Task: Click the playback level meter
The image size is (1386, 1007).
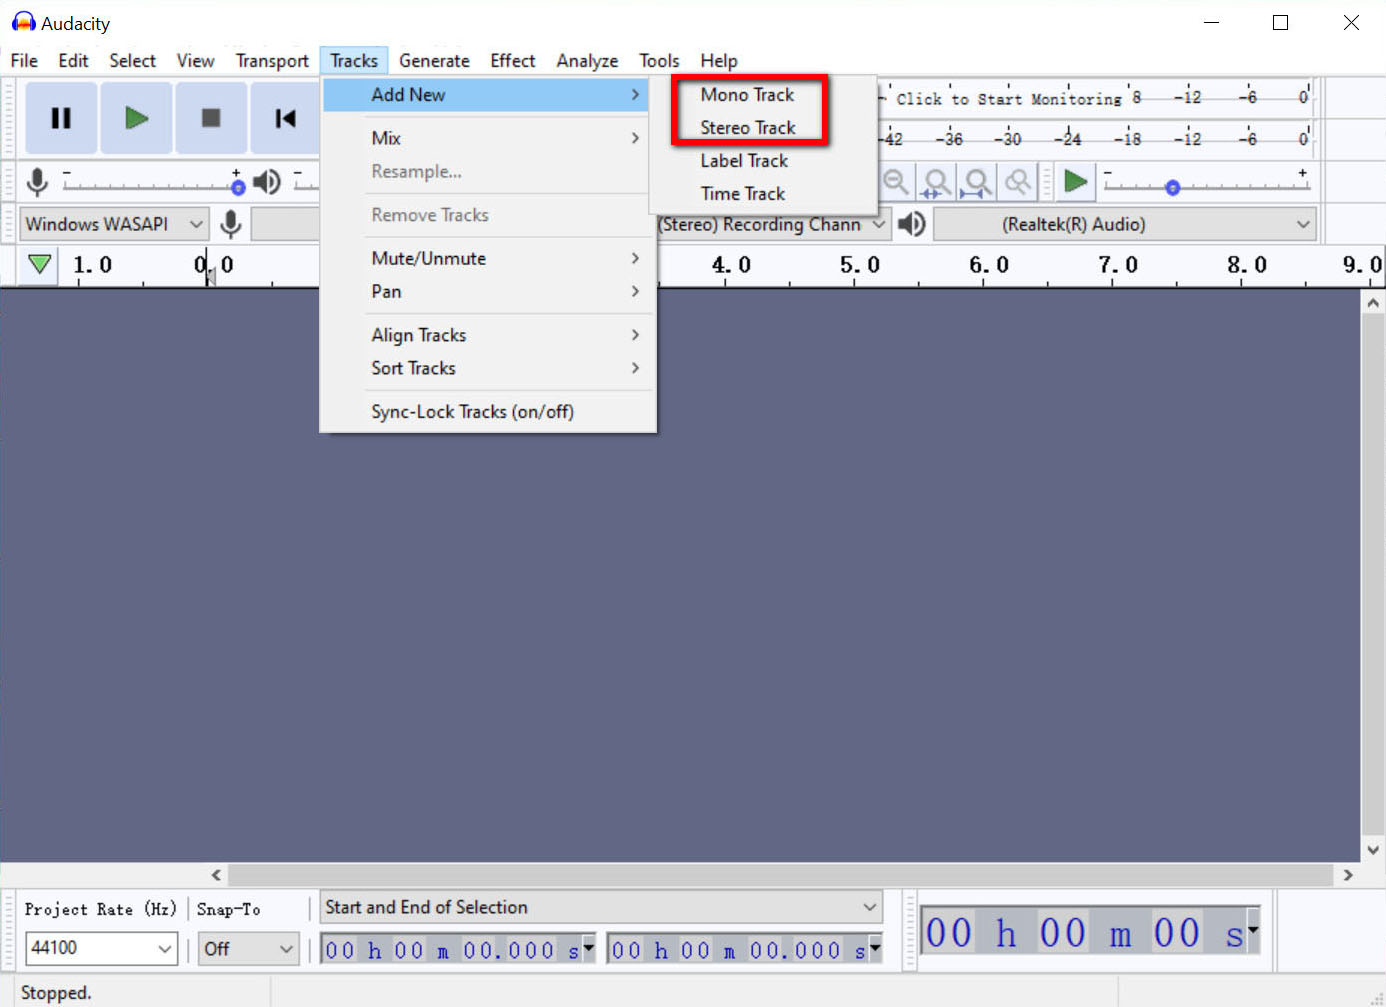Action: (1096, 138)
